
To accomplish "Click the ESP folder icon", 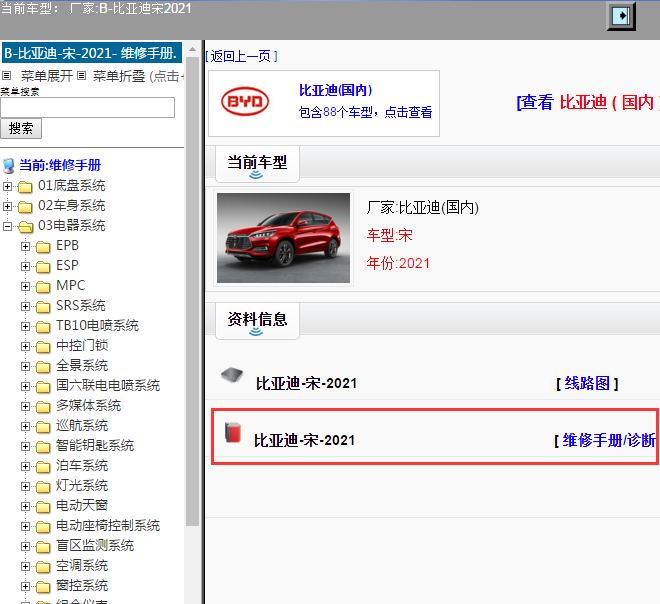I will pos(43,266).
